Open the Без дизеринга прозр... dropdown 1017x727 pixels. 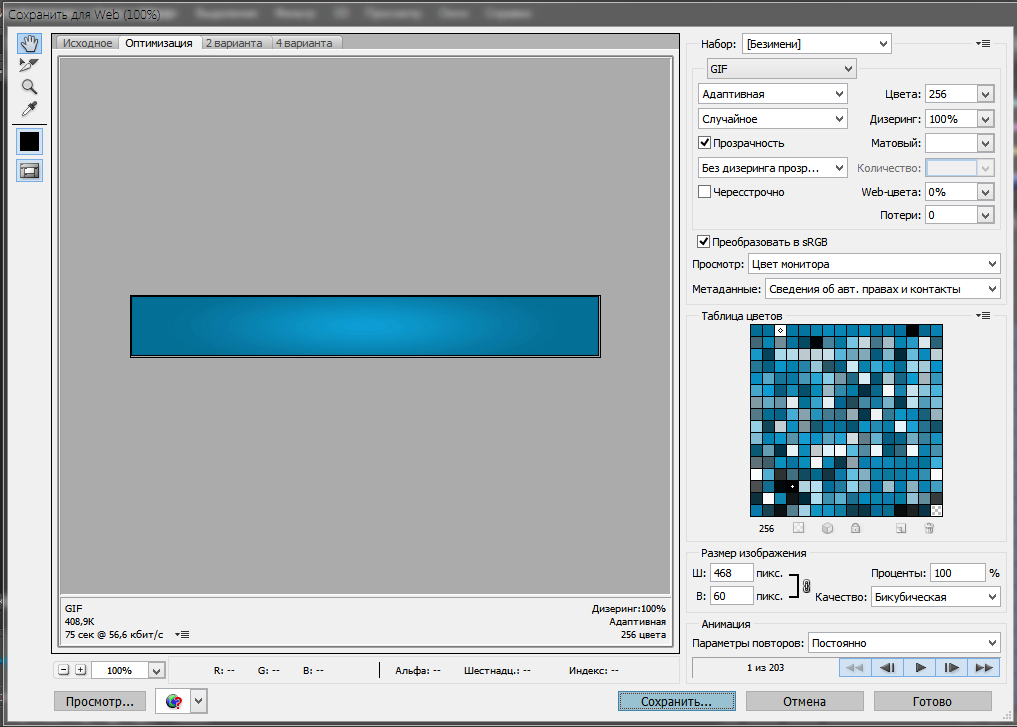pyautogui.click(x=772, y=168)
